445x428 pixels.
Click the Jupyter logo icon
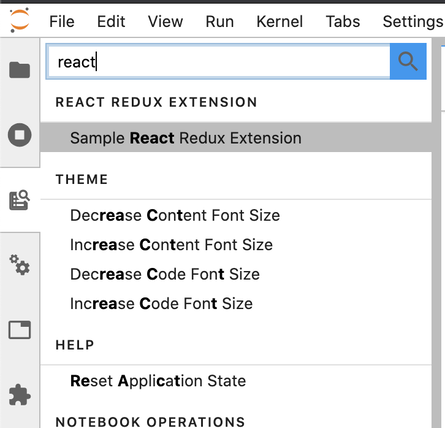point(19,21)
